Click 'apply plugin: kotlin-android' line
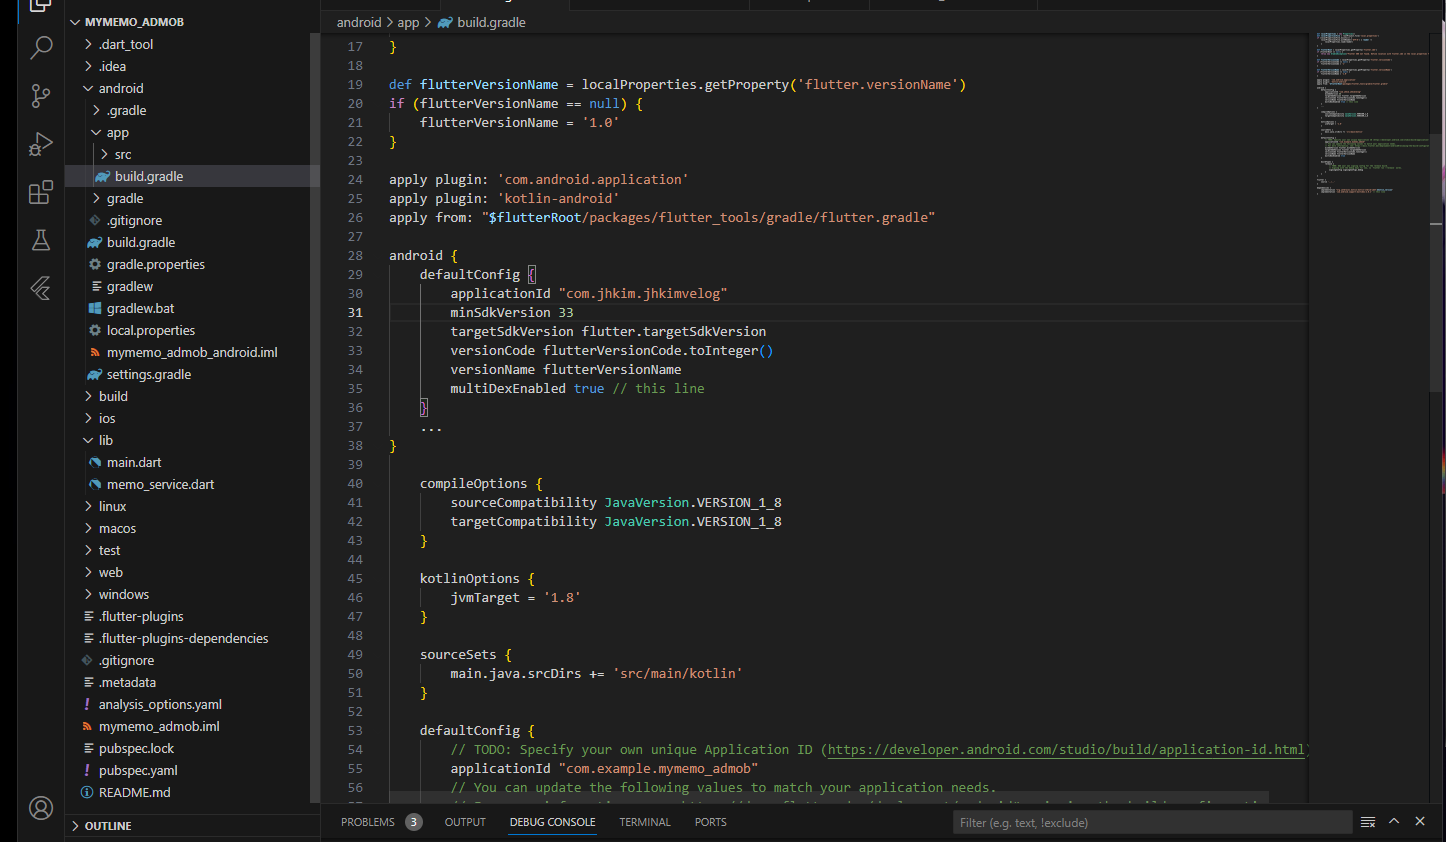Viewport: 1446px width, 842px height. (504, 198)
